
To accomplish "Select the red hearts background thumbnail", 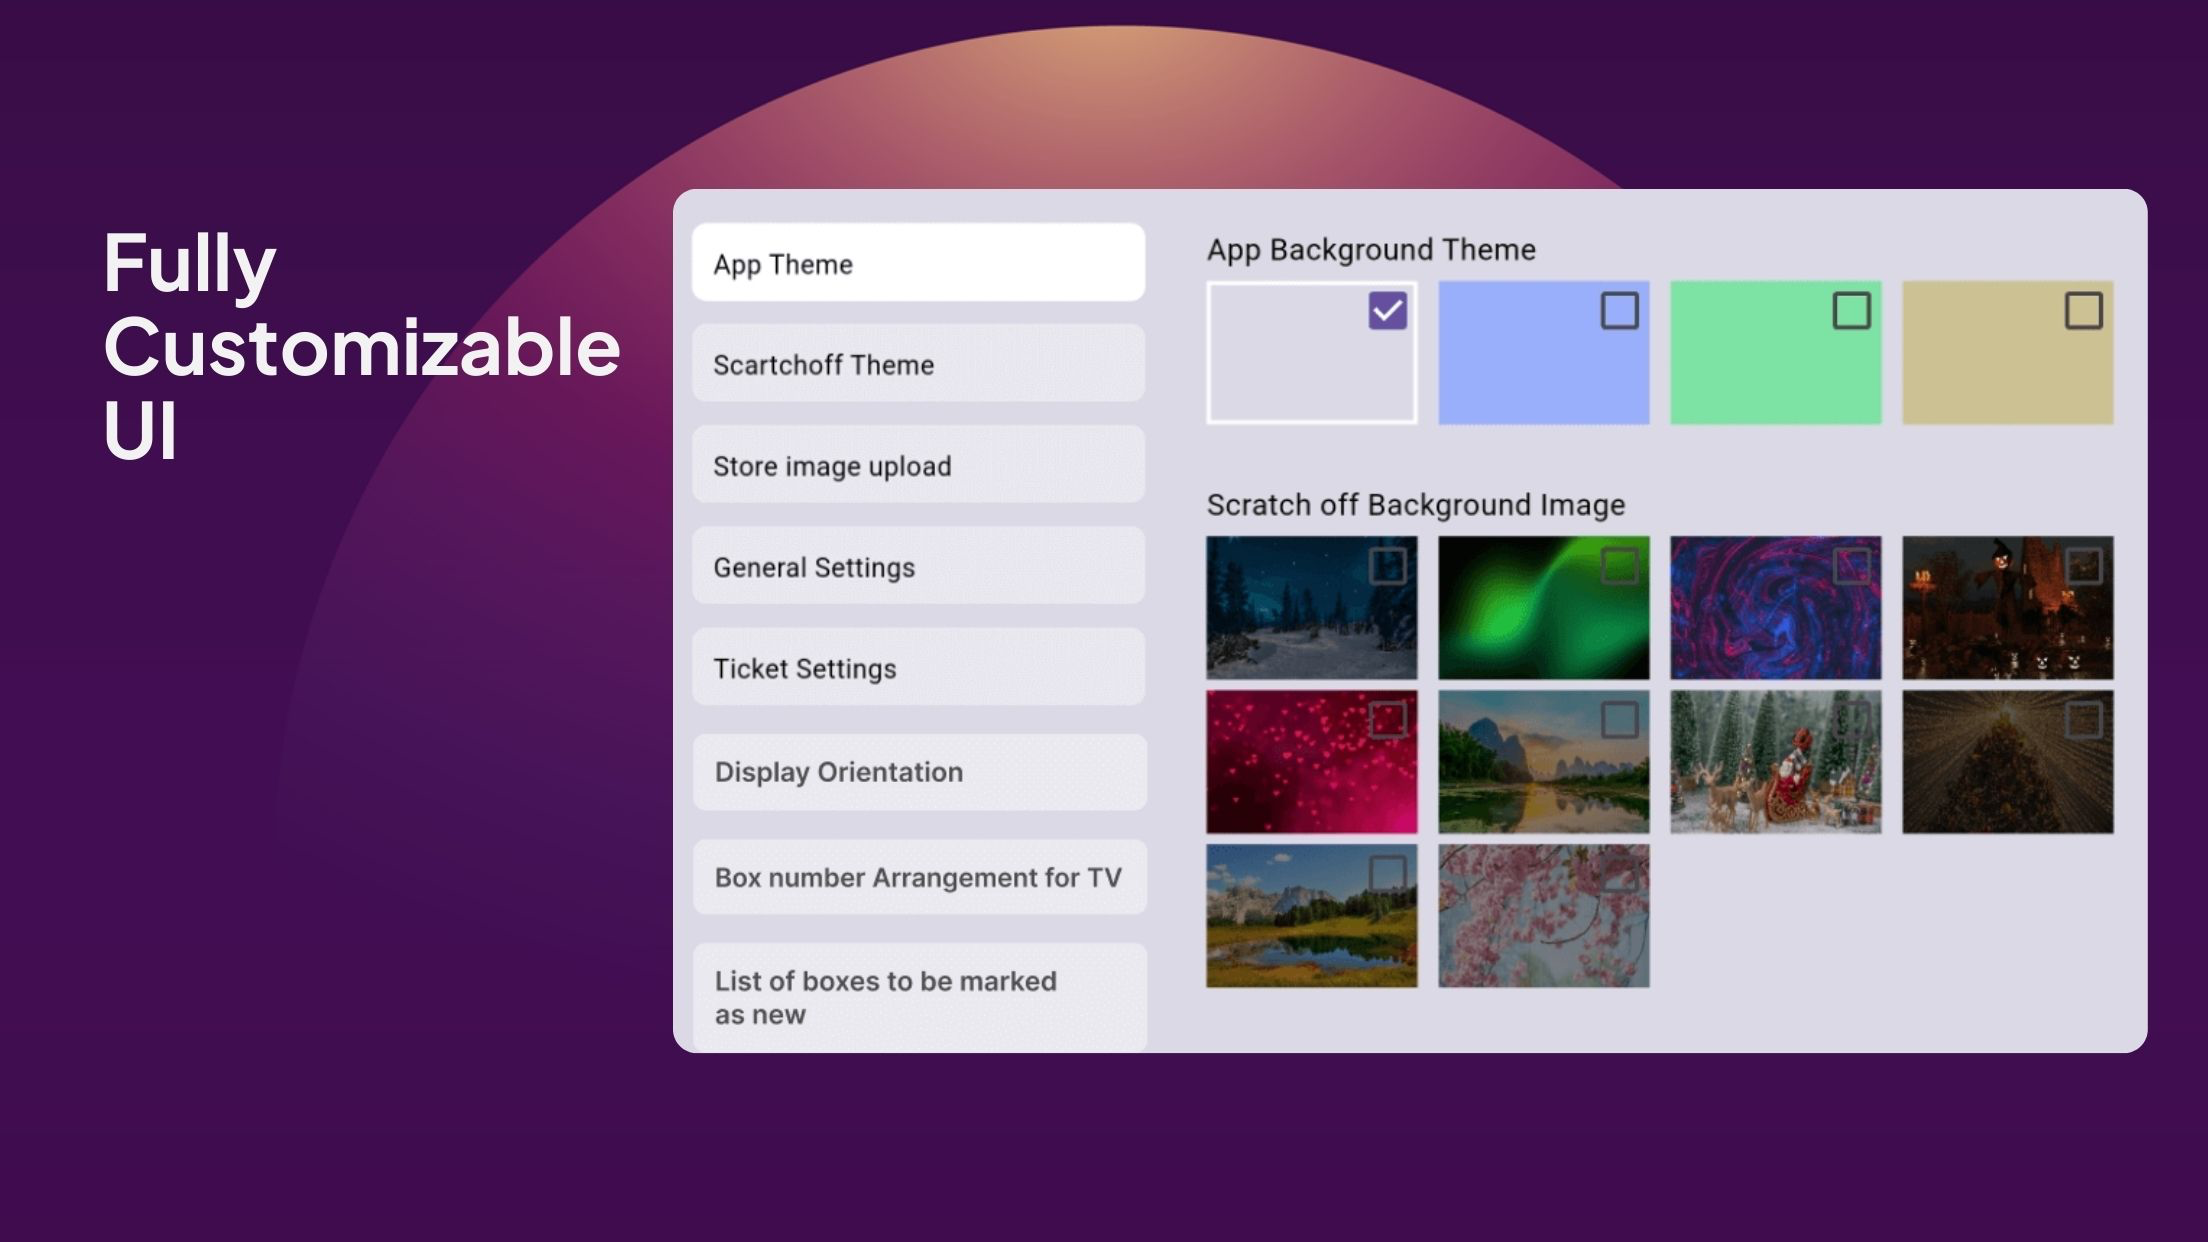I will [1311, 761].
